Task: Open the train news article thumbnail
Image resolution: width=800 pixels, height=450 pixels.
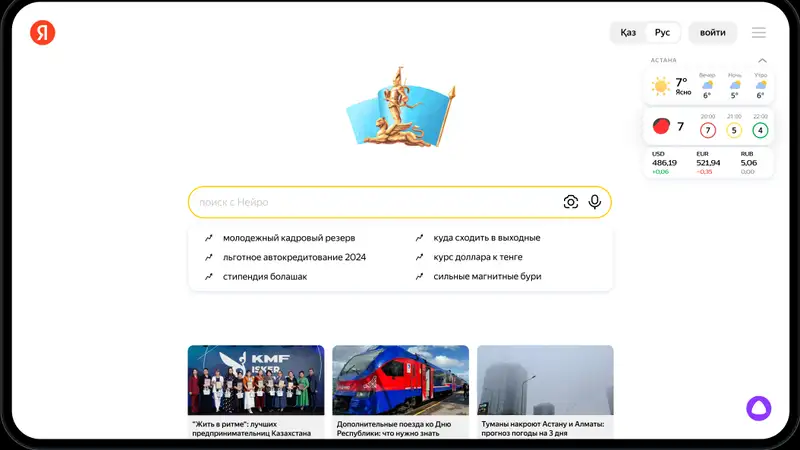Action: click(401, 380)
